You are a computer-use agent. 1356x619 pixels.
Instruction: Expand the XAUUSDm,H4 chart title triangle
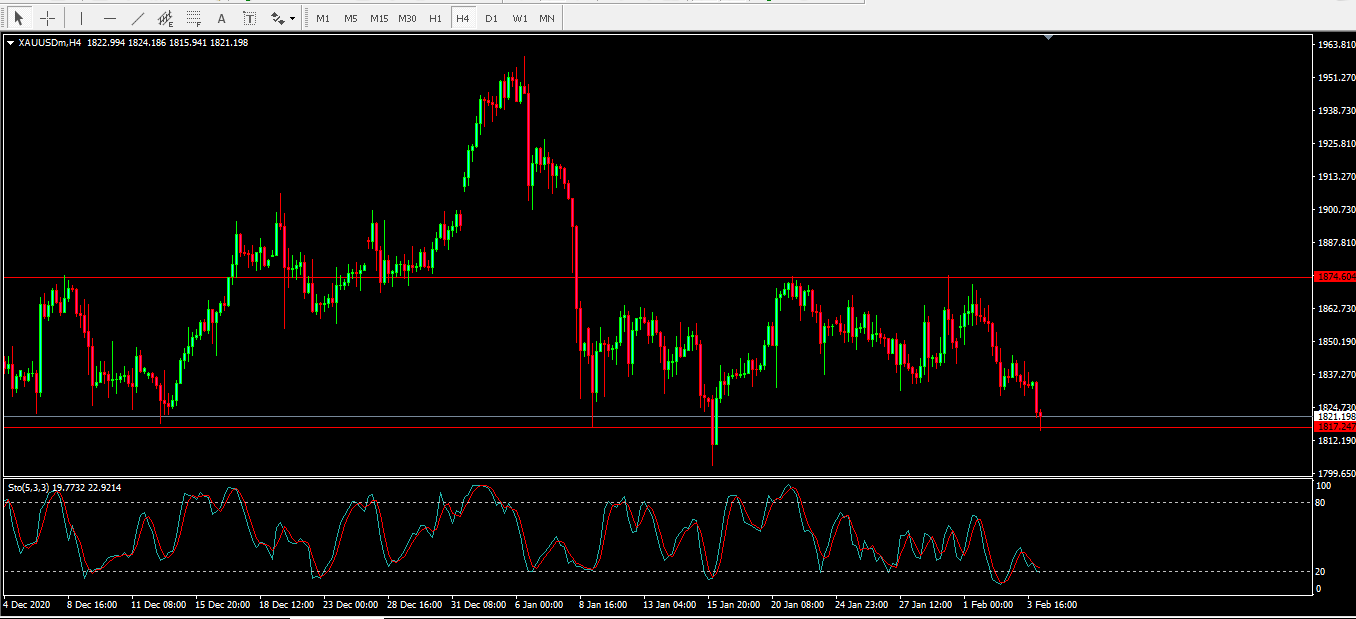10,43
